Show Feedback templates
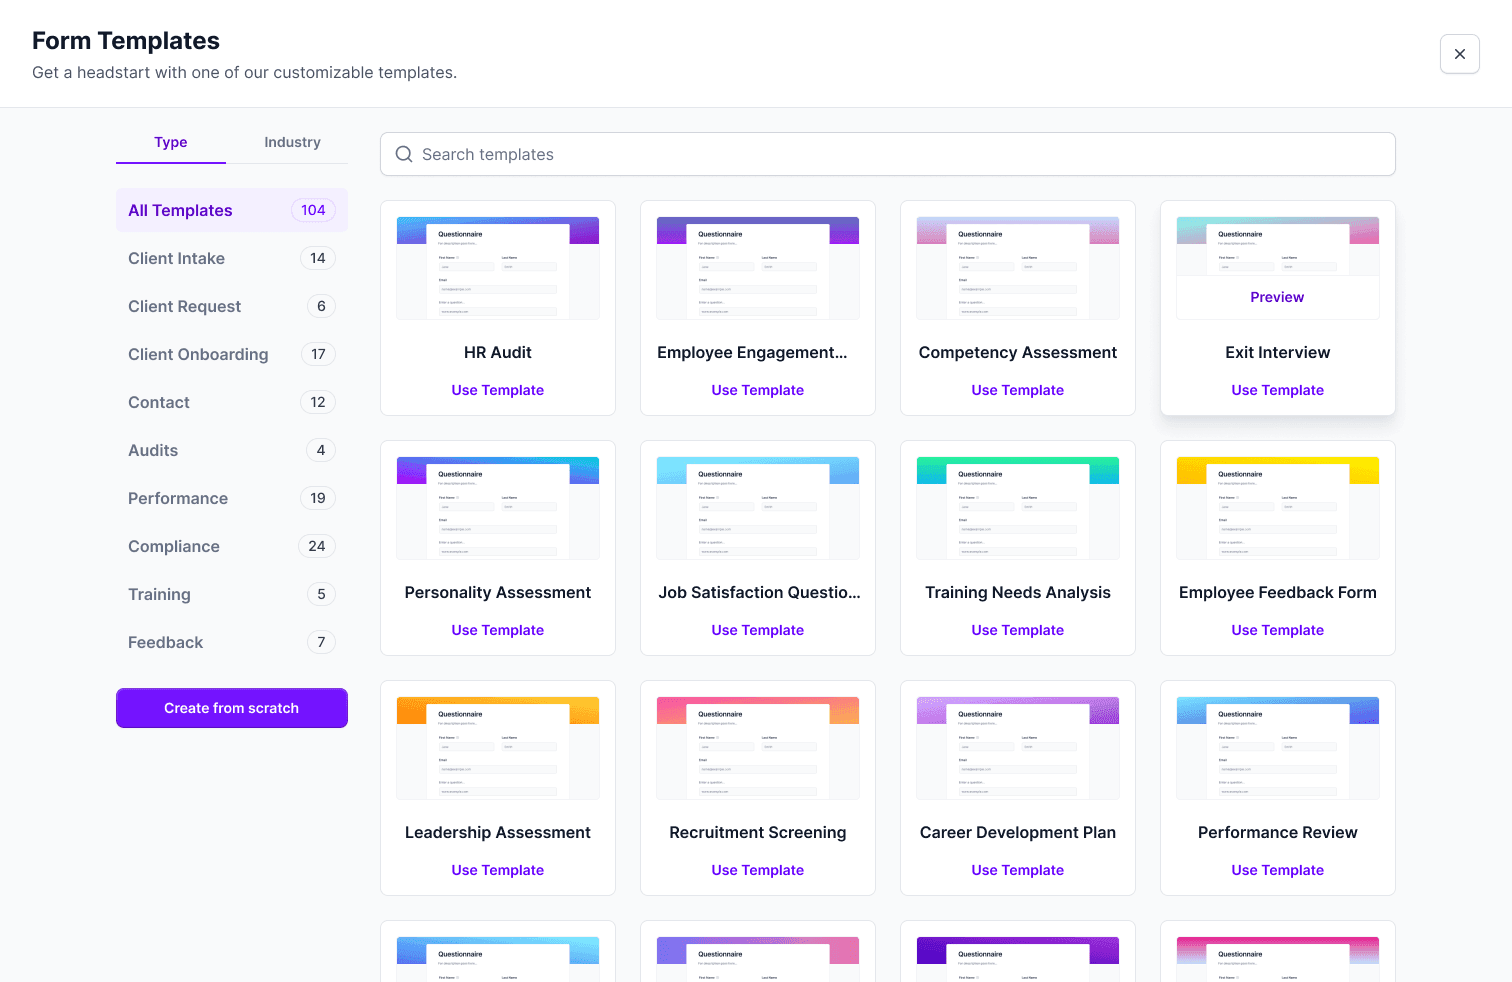Image resolution: width=1512 pixels, height=982 pixels. pyautogui.click(x=232, y=642)
